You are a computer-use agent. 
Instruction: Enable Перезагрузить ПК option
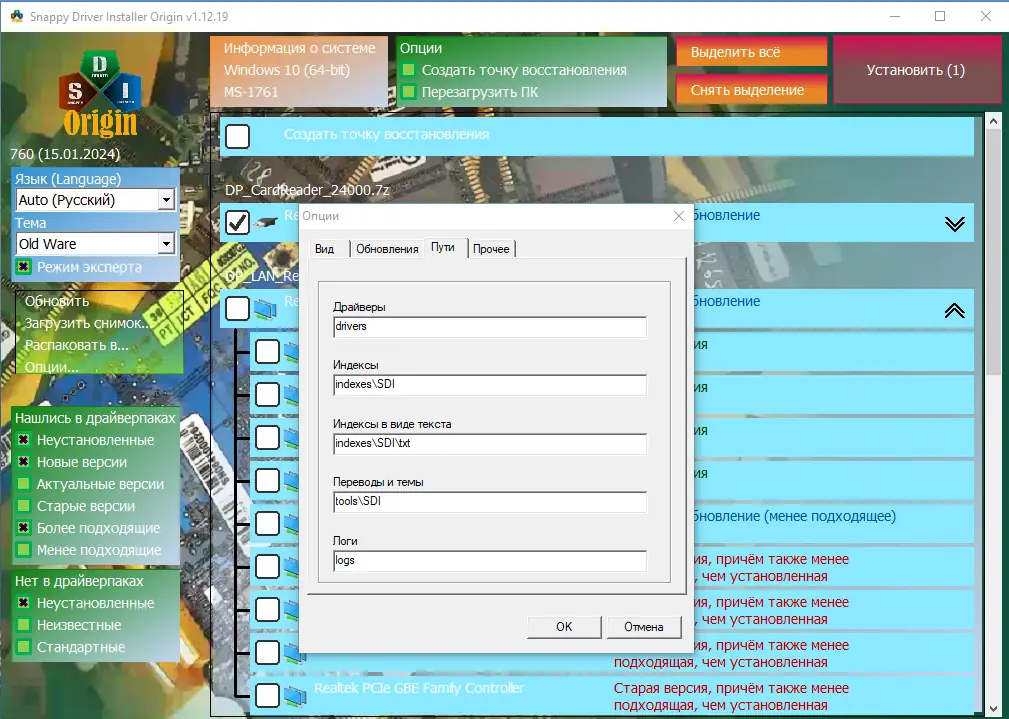click(x=408, y=91)
